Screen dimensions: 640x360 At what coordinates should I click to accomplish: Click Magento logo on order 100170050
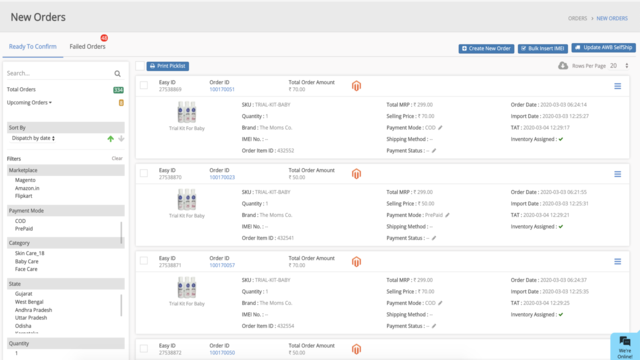356,349
